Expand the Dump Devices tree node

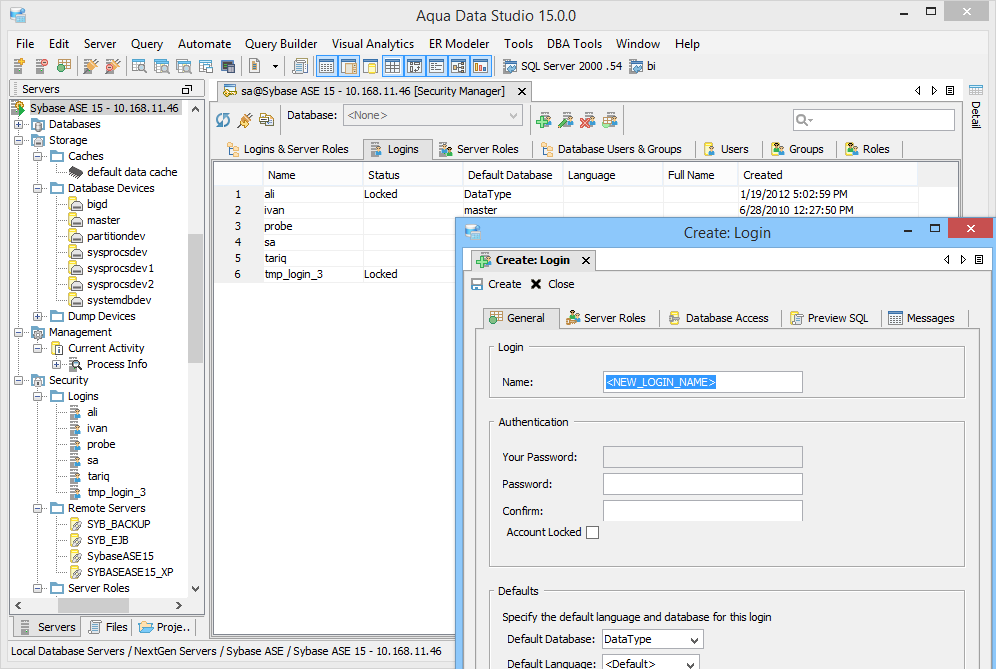pyautogui.click(x=37, y=316)
